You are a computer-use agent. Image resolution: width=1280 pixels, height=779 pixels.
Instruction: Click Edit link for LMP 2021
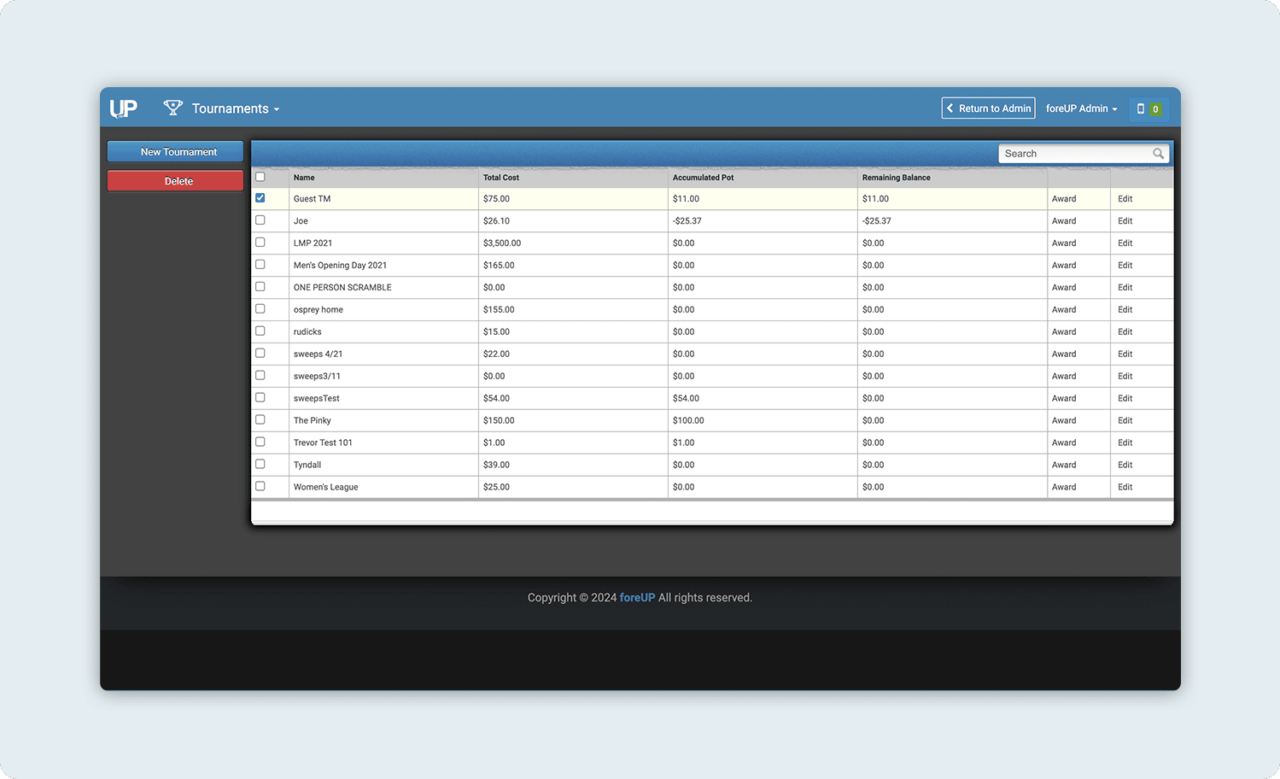[1125, 243]
